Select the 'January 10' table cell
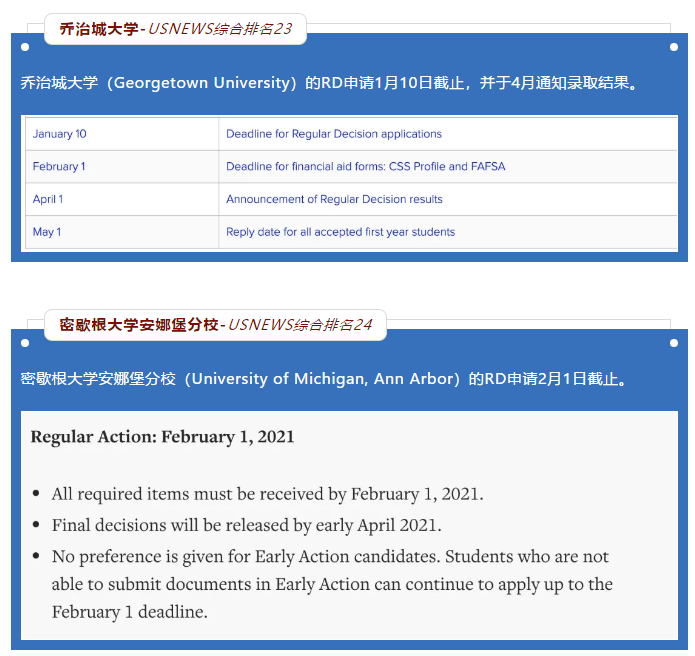The image size is (695, 656). coord(122,134)
